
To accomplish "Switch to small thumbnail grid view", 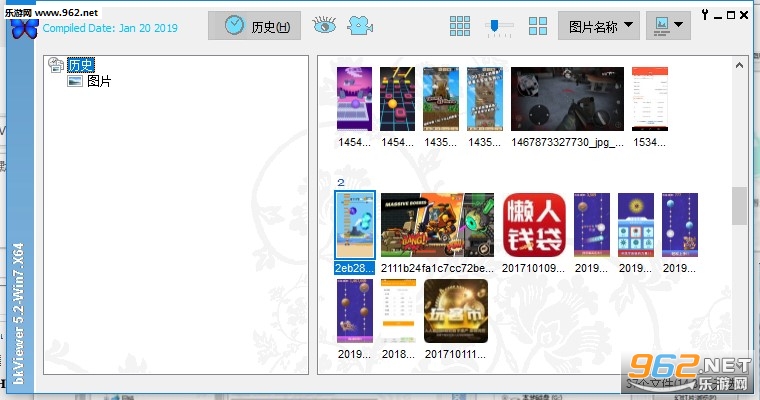I will [459, 26].
